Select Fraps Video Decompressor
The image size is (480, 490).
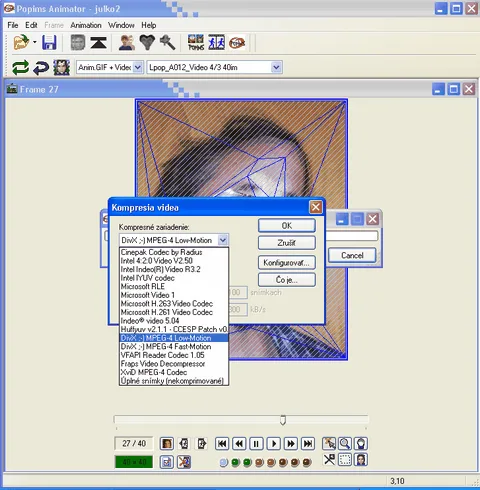(174, 364)
